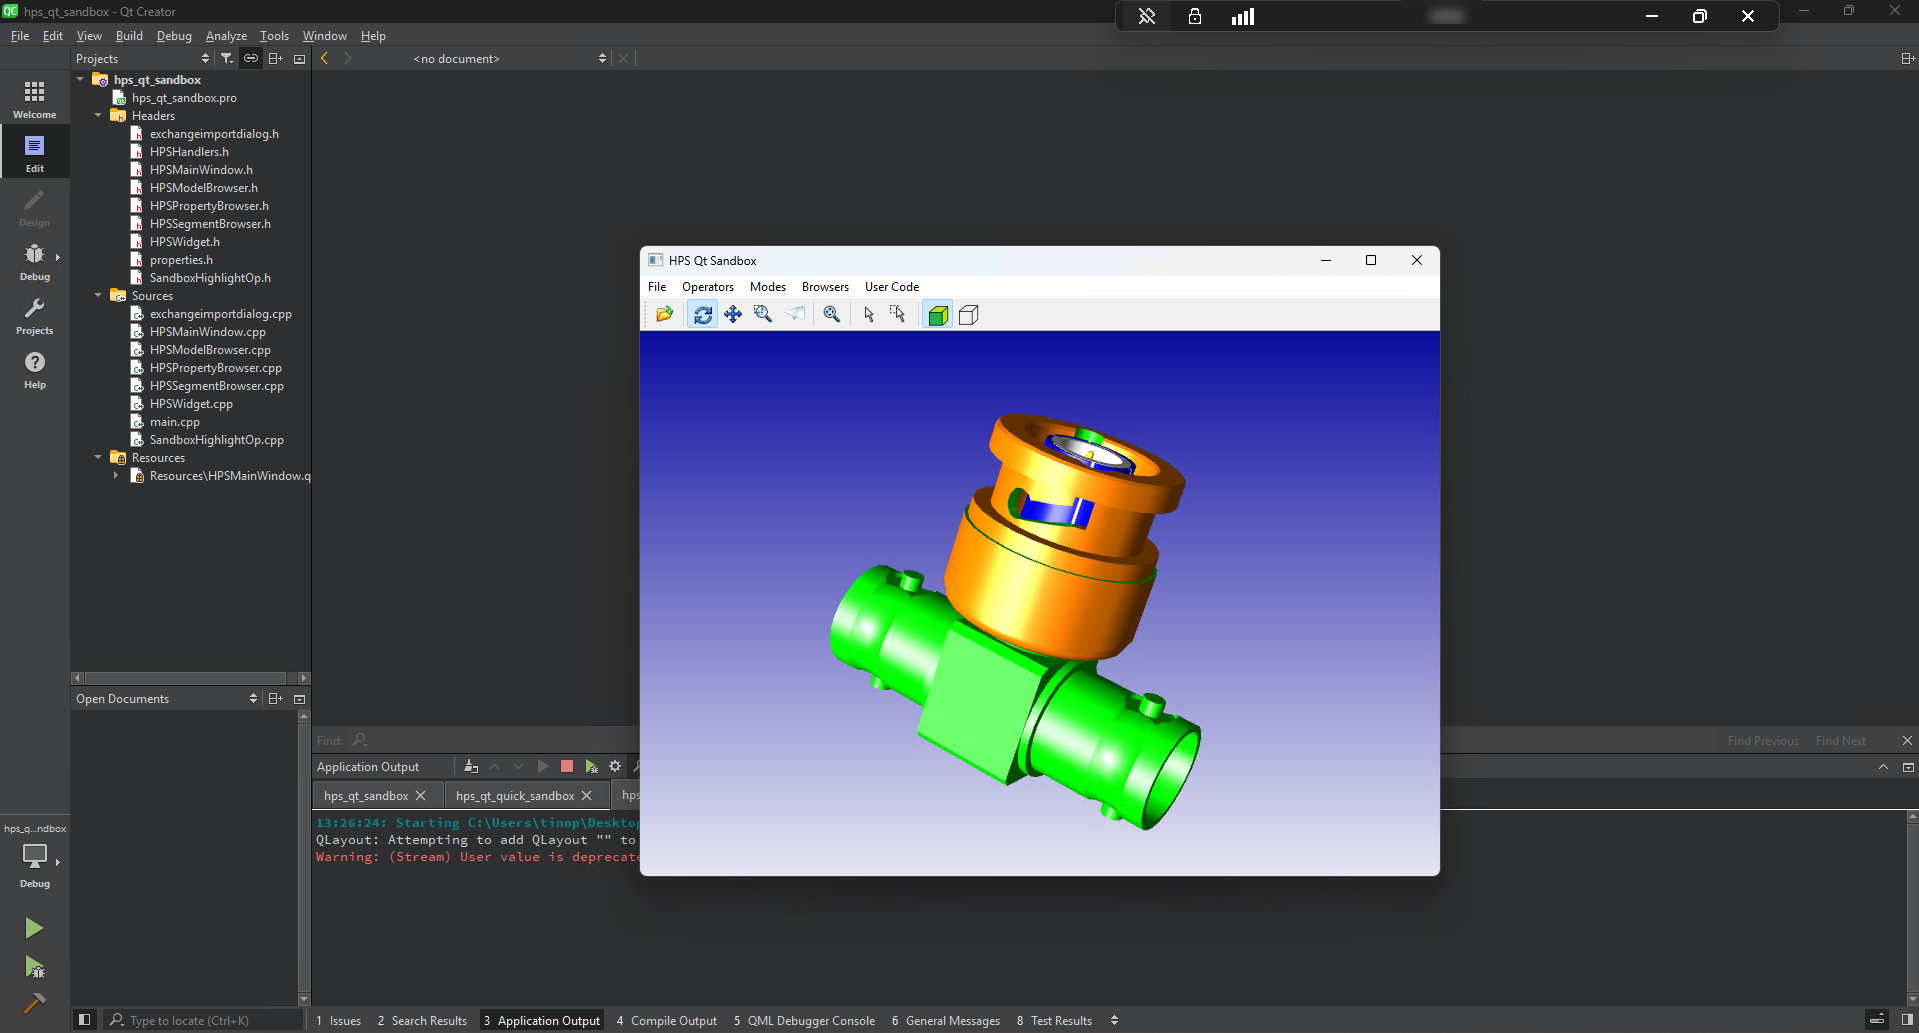Image resolution: width=1919 pixels, height=1033 pixels.
Task: Open main.cpp from the Sources list
Action: (174, 422)
